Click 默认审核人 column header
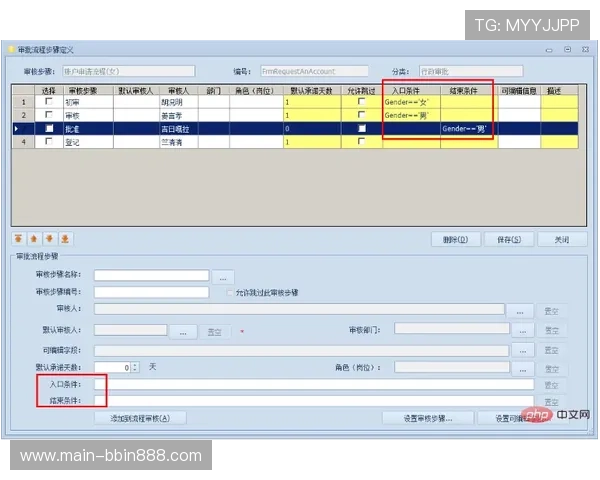 pos(136,91)
